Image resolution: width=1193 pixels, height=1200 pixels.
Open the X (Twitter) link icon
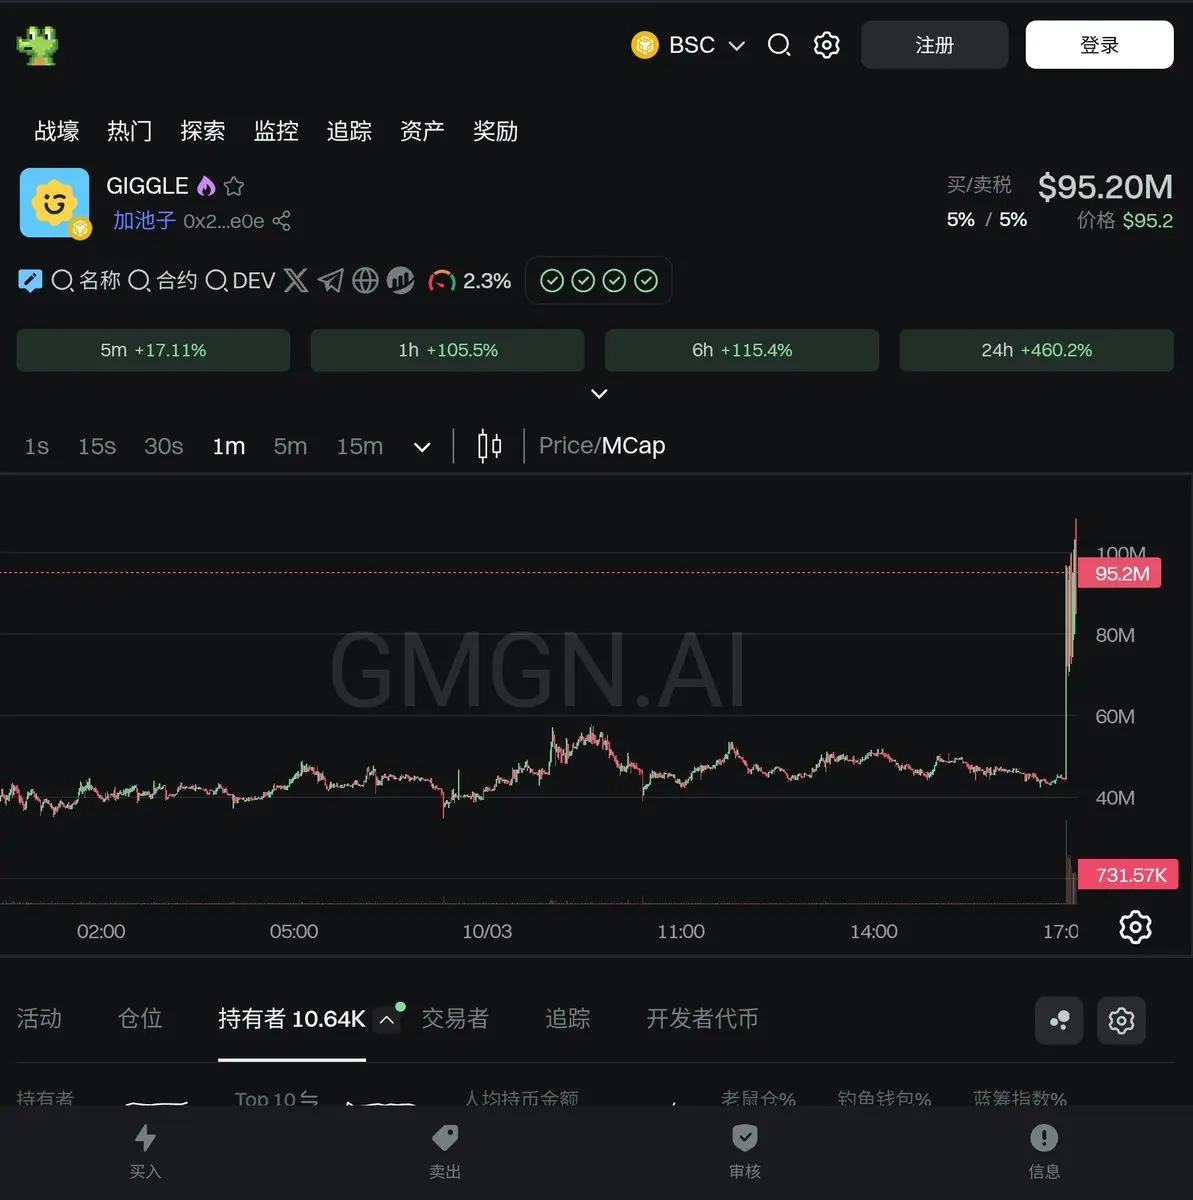point(296,281)
